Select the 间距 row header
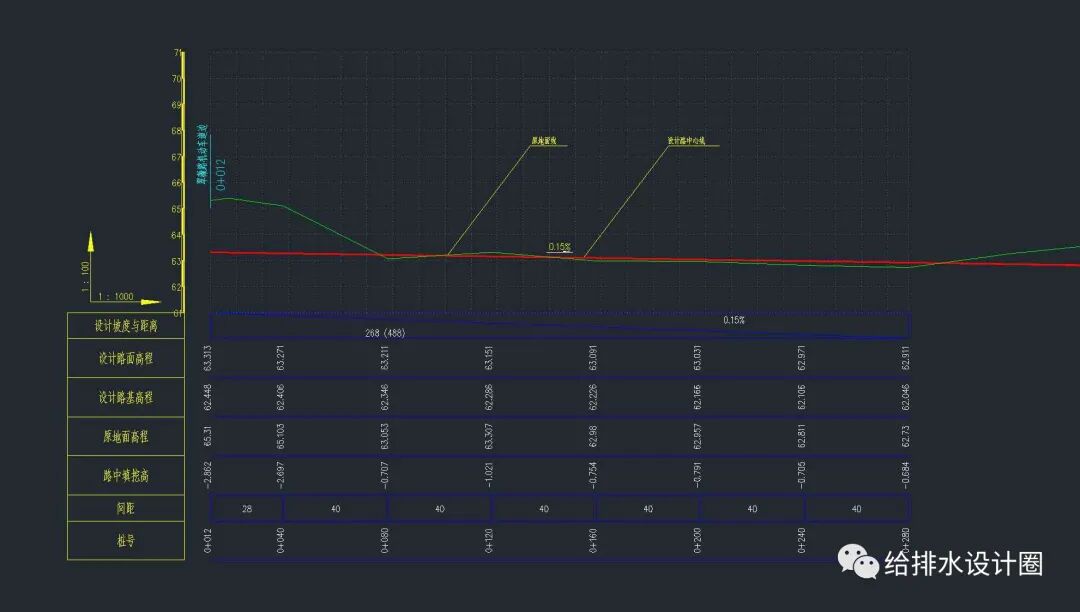The image size is (1080, 612). [x=126, y=508]
